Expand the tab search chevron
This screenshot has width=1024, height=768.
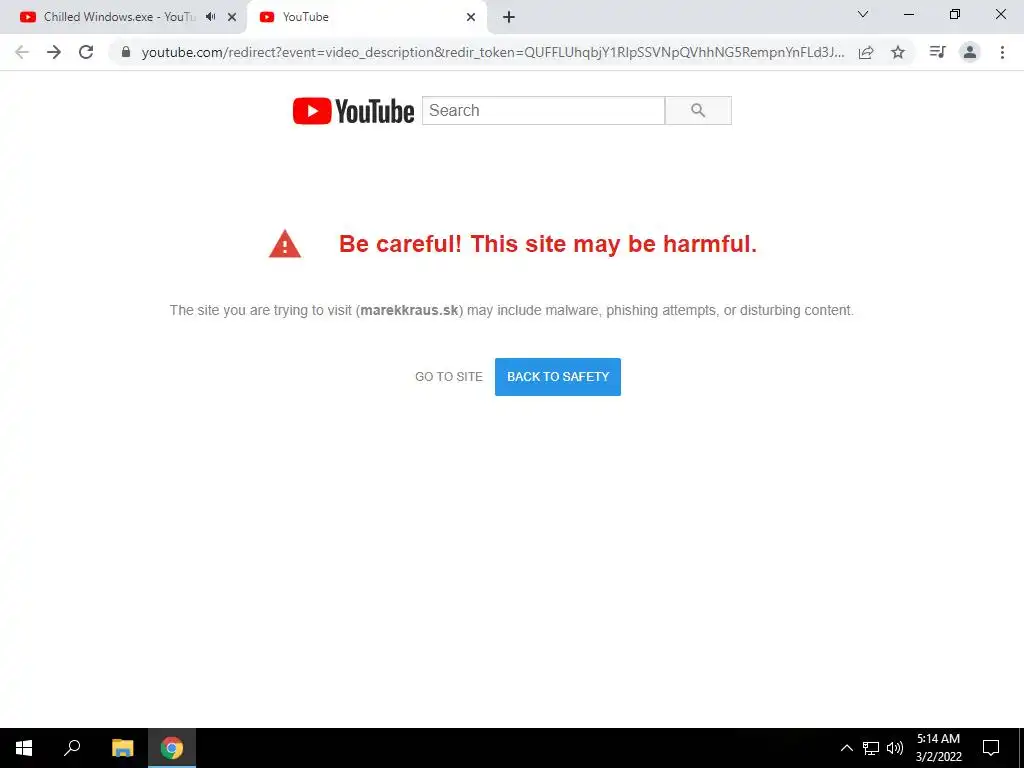point(863,14)
